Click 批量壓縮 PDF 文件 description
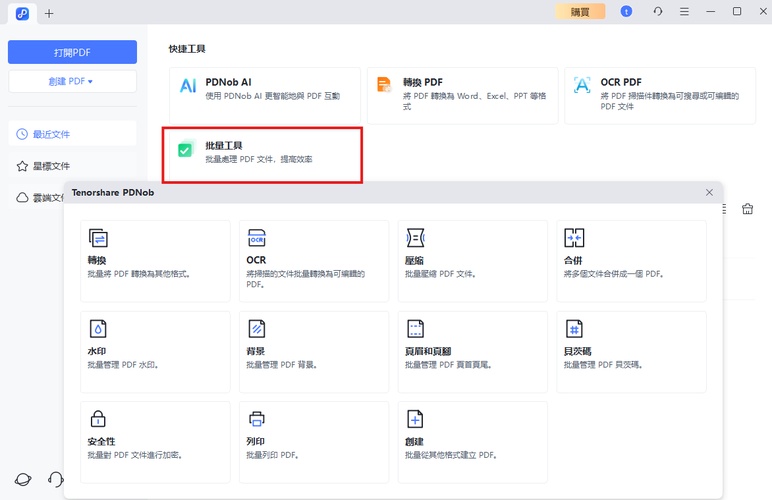This screenshot has height=500, width=772. coord(440,274)
